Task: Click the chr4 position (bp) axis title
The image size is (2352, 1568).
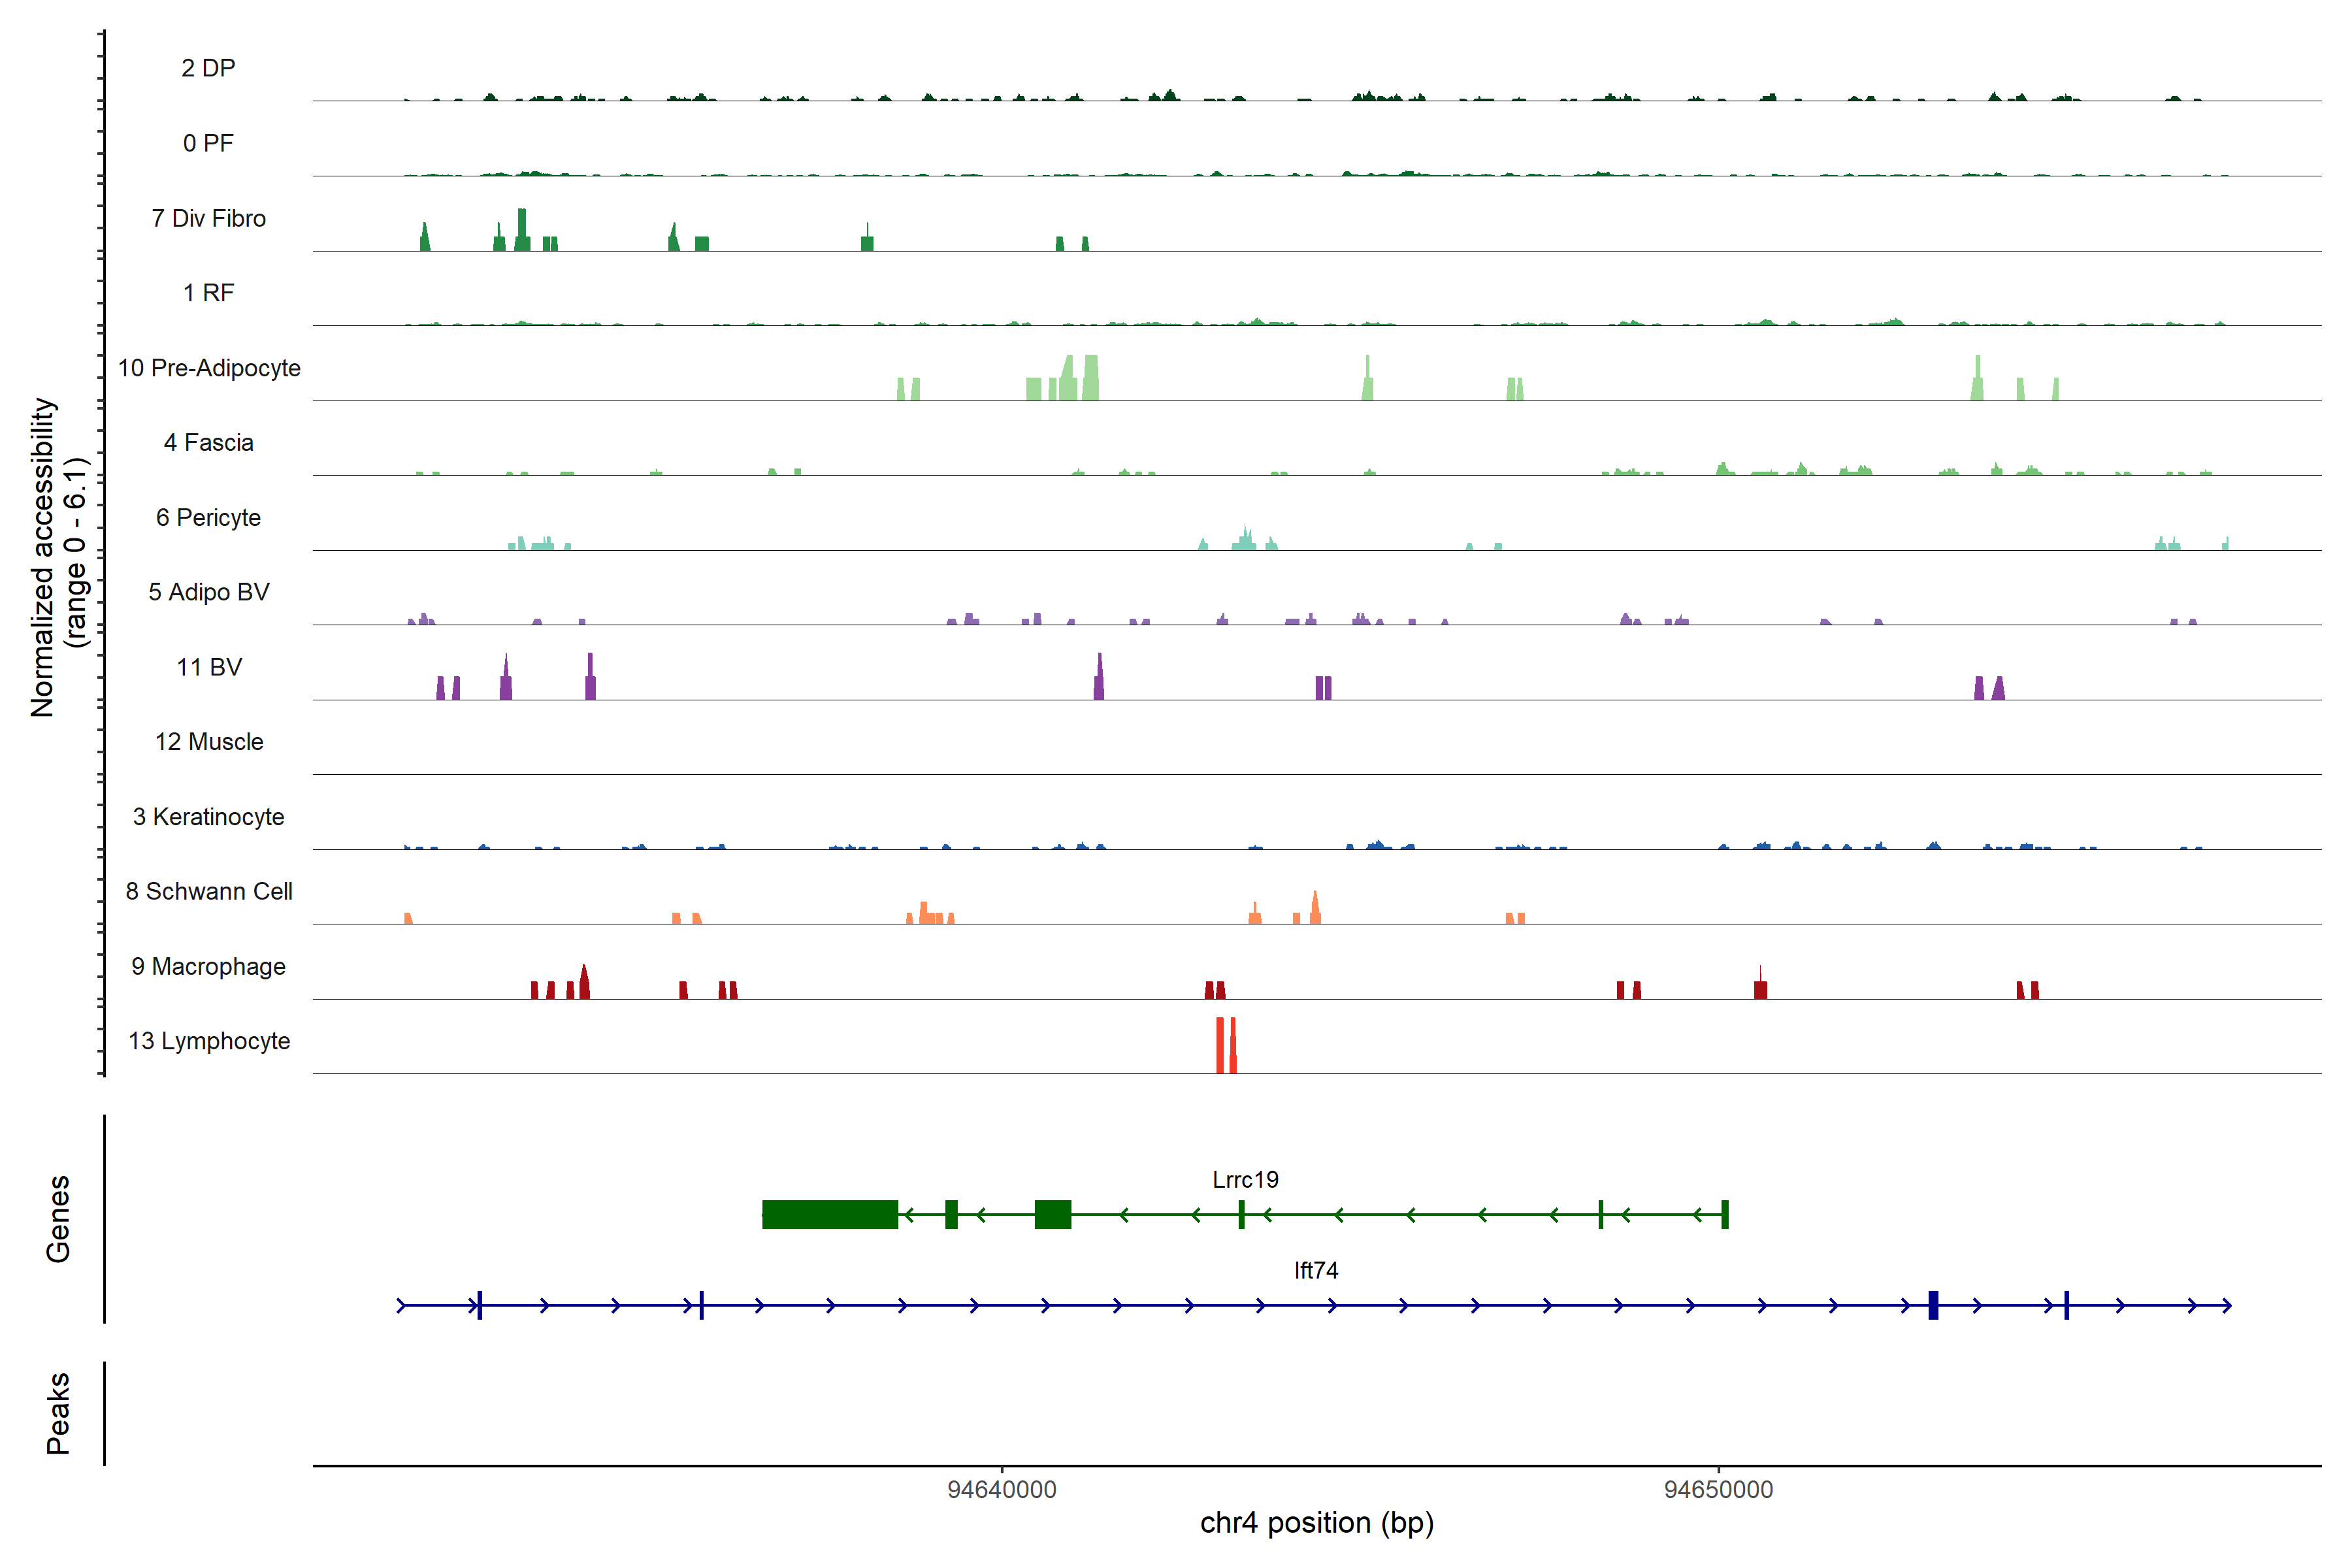Action: [1316, 1523]
